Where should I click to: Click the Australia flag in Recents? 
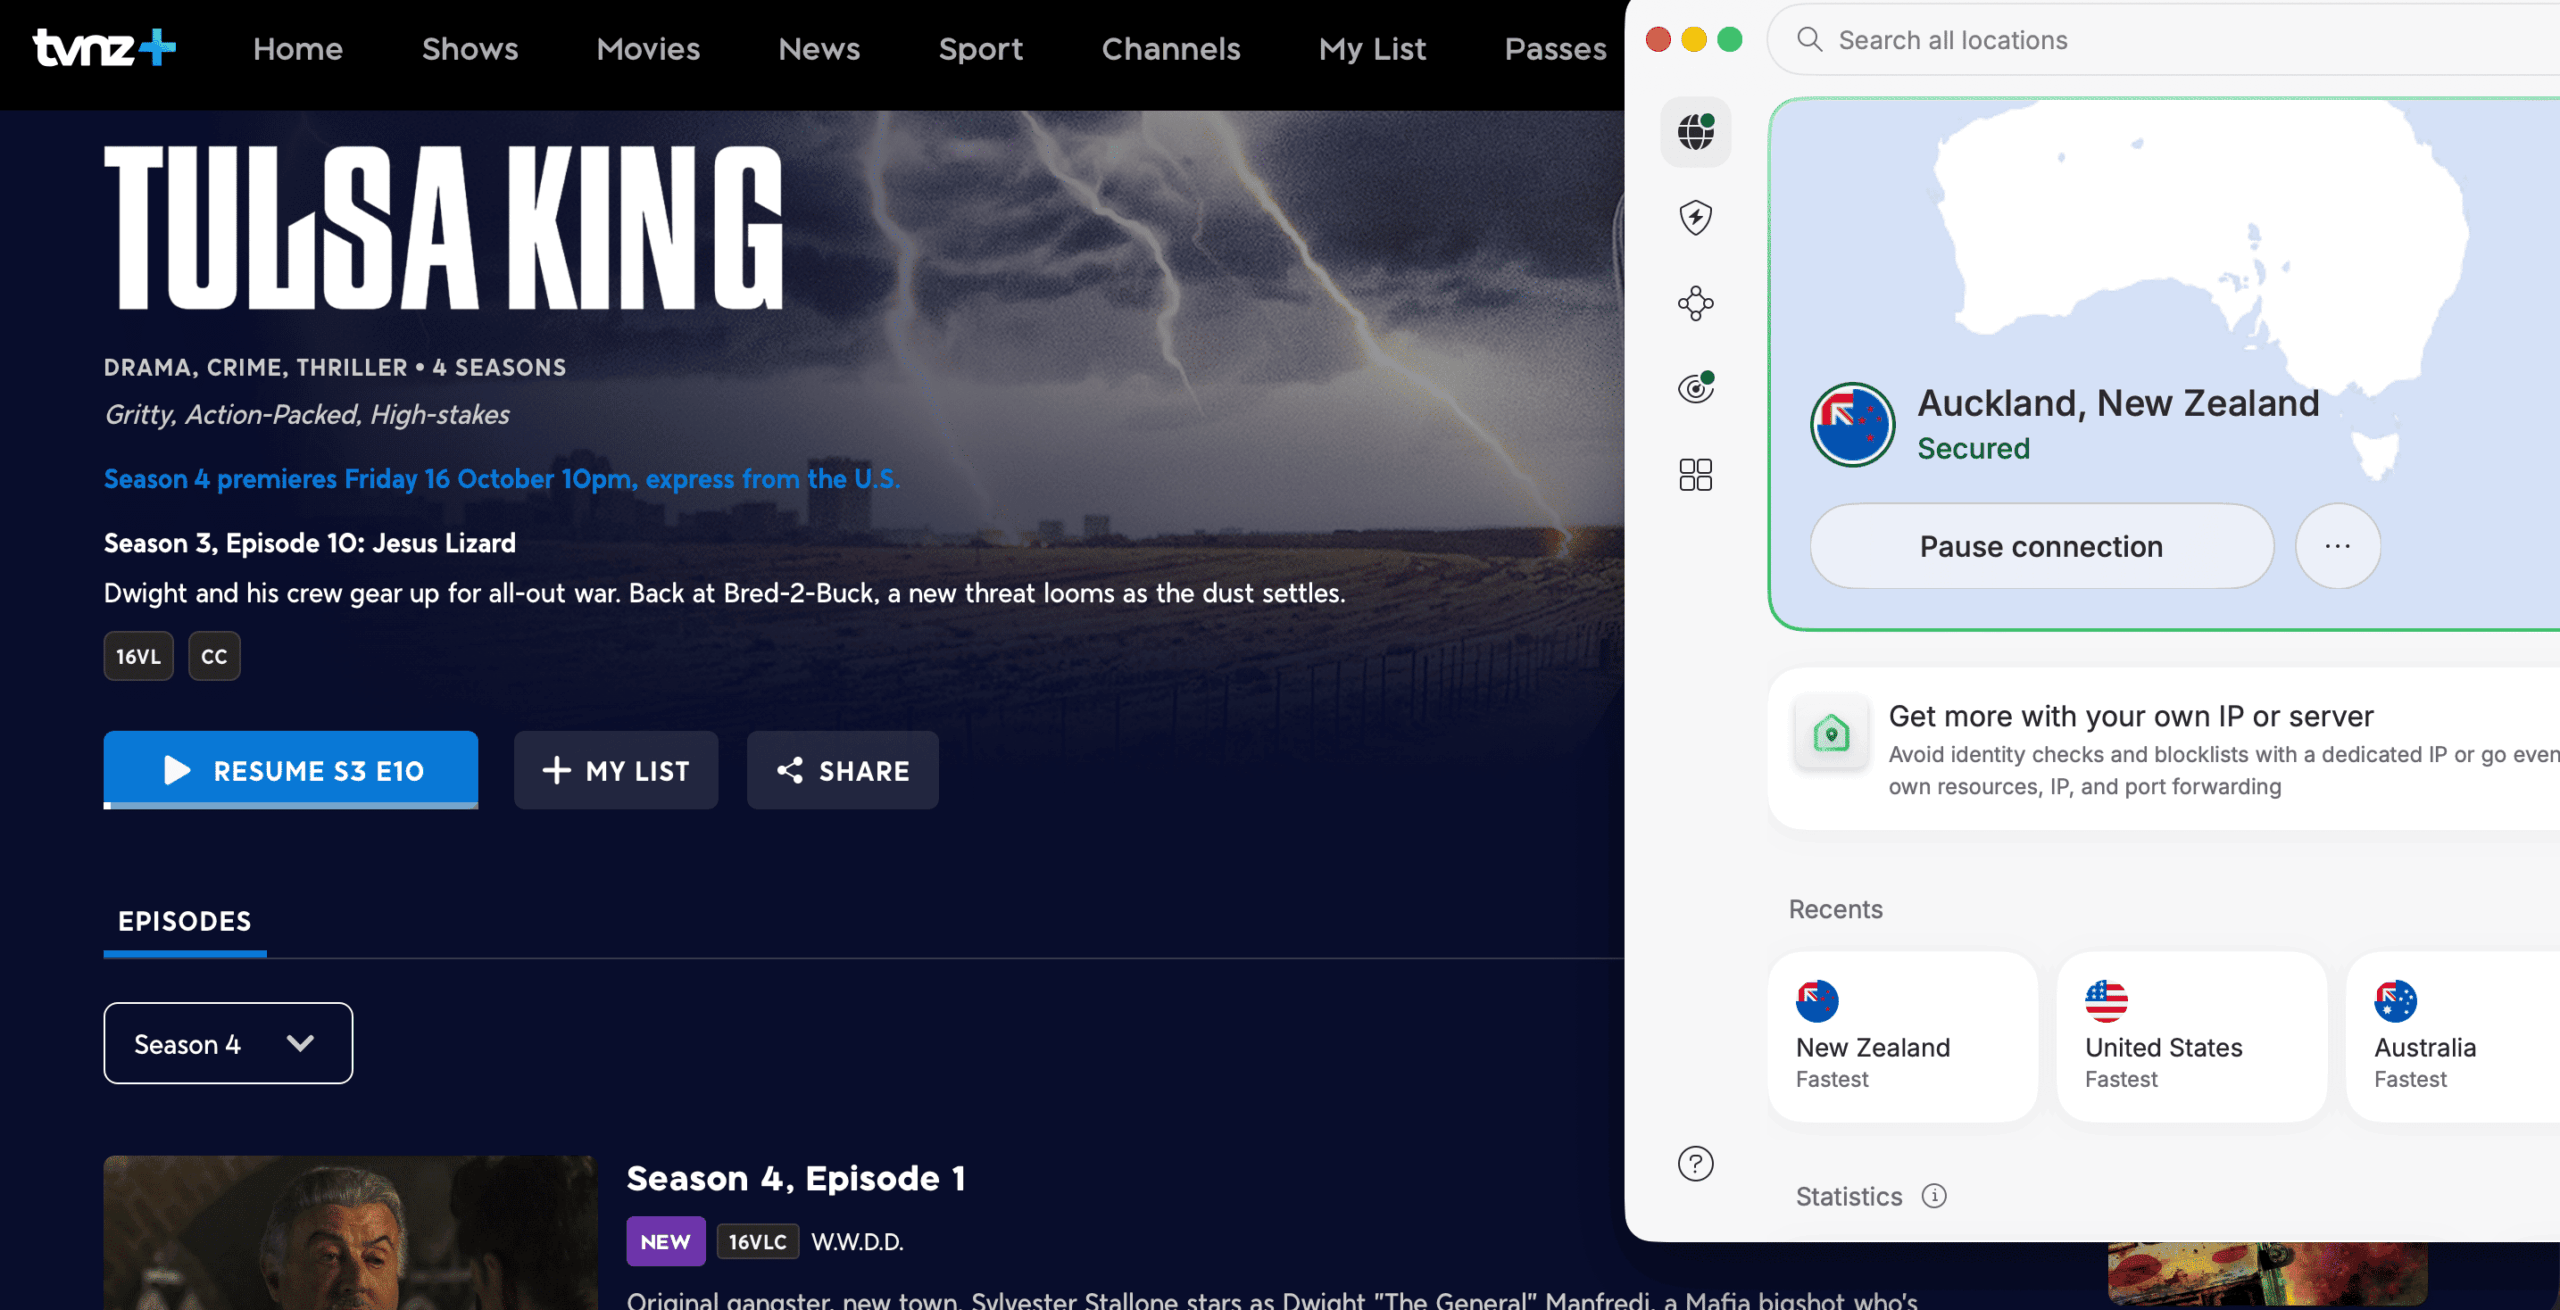2395,1001
